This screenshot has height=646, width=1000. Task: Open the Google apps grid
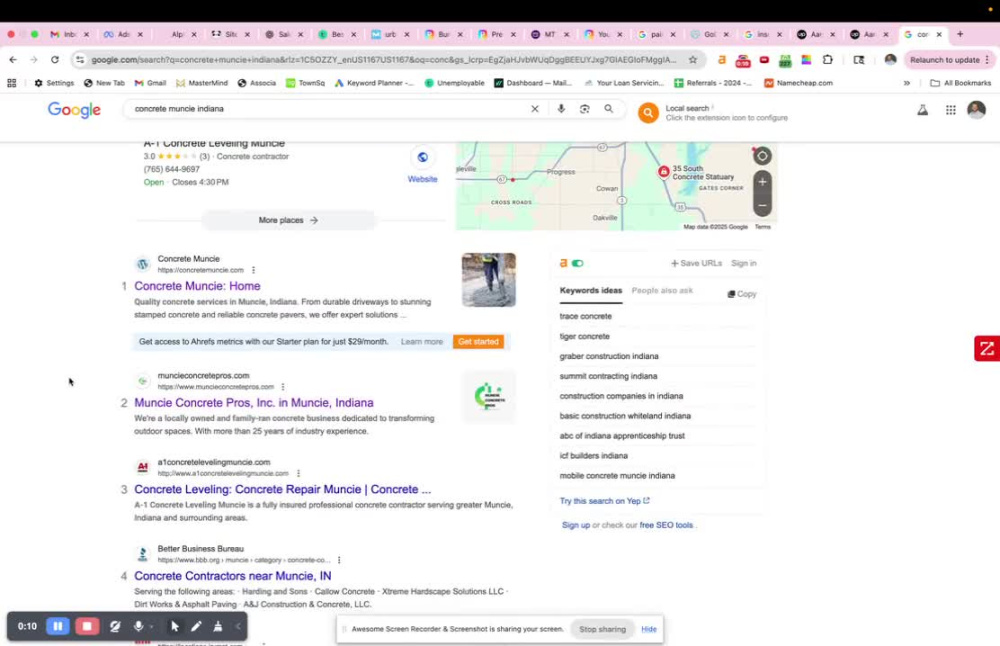click(950, 110)
